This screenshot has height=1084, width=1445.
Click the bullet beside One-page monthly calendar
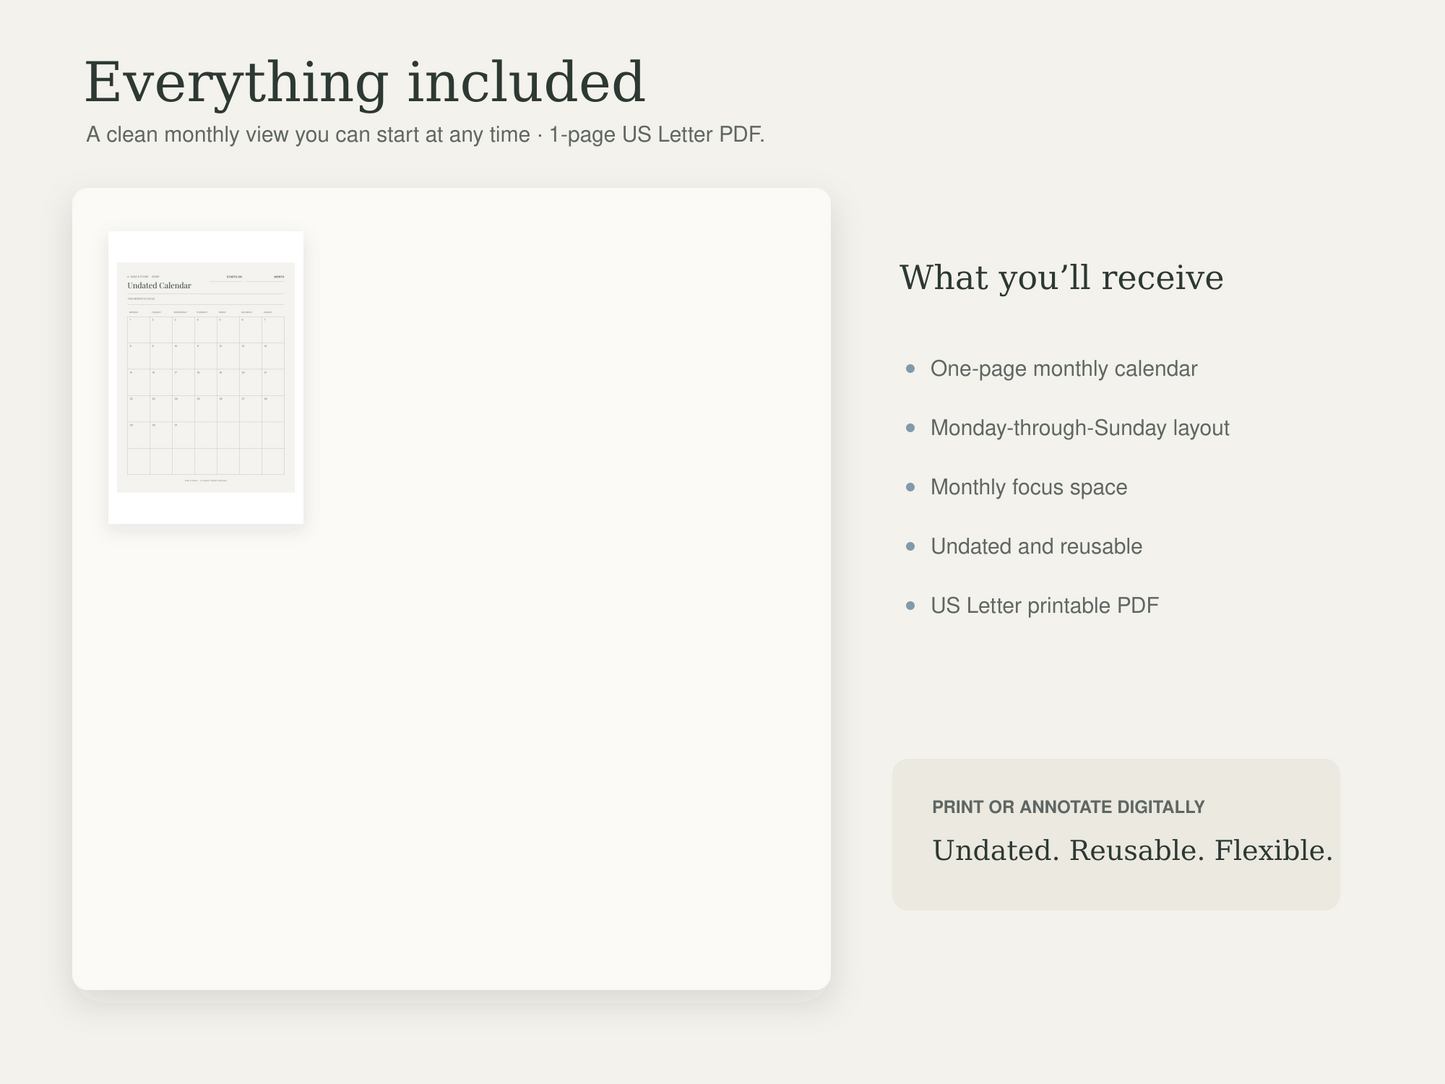point(910,369)
